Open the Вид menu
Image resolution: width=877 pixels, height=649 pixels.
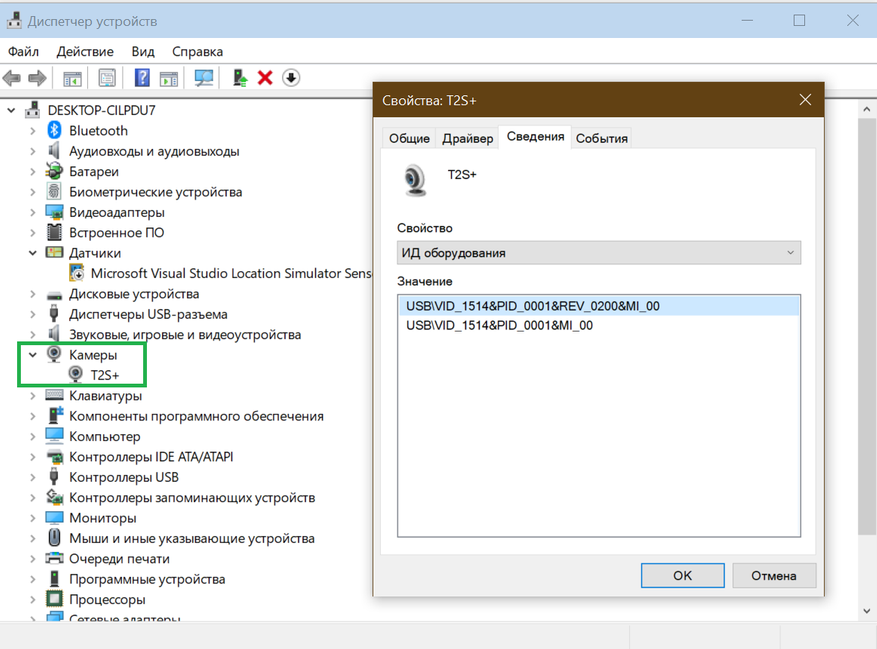(143, 51)
